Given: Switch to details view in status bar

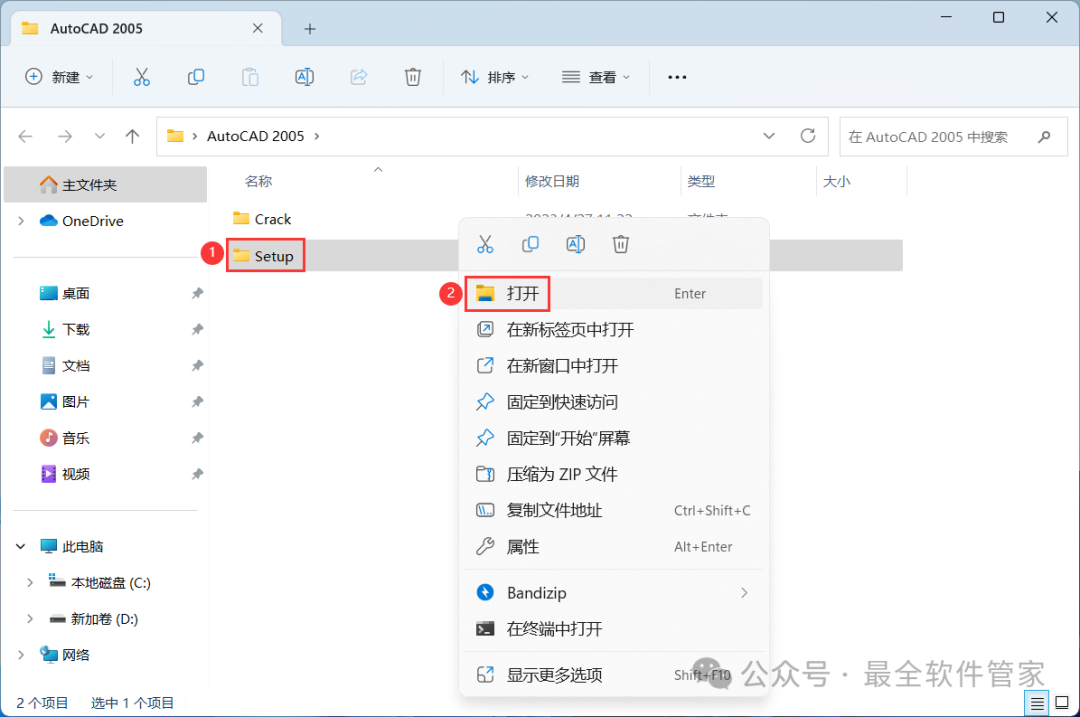Looking at the screenshot, I should (1037, 703).
